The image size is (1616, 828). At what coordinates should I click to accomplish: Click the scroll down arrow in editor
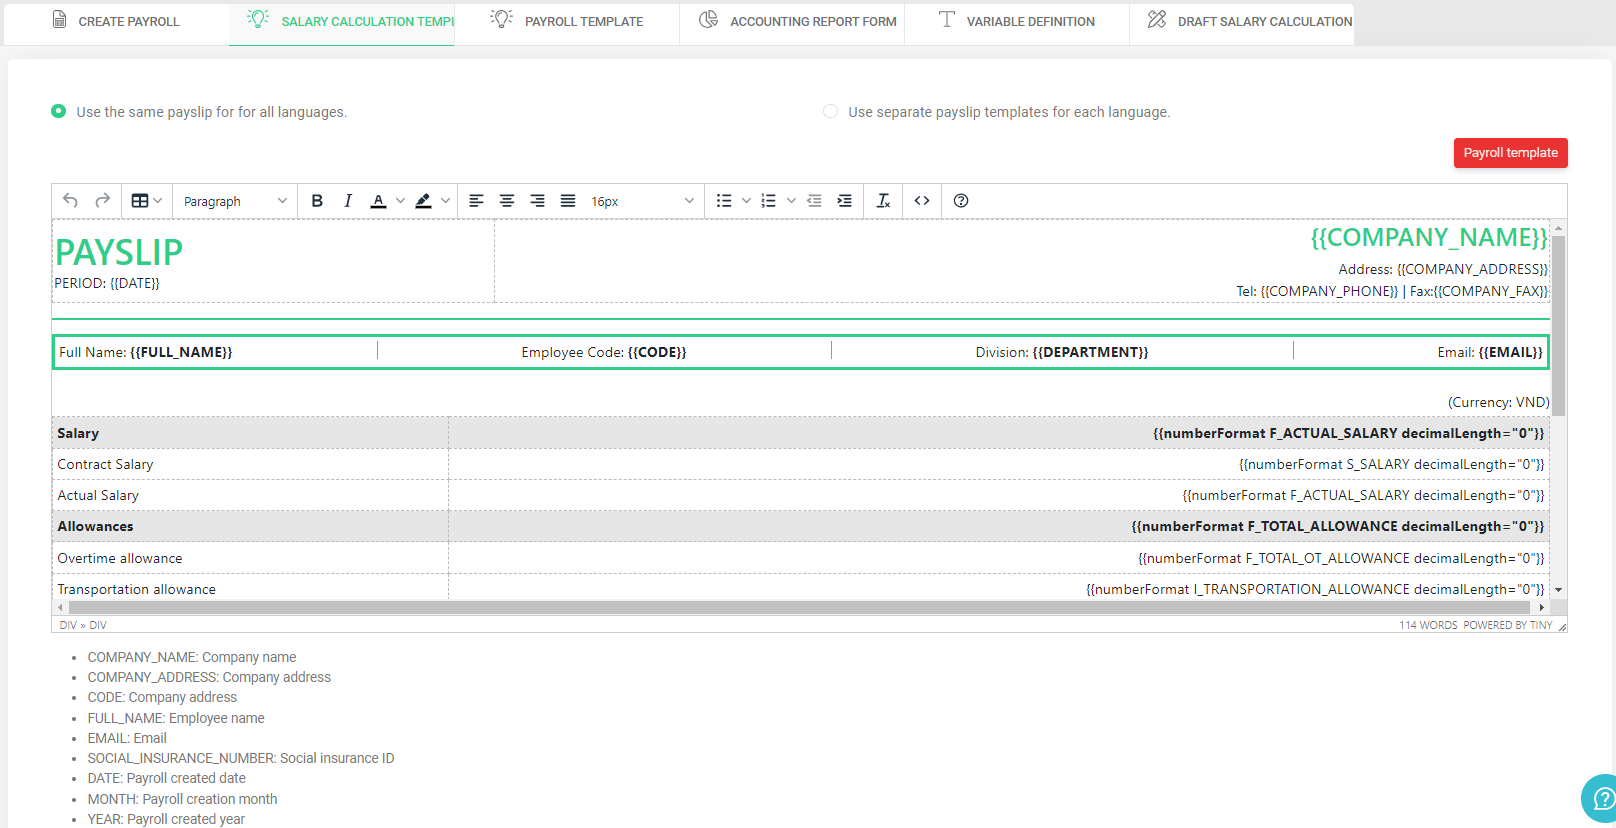[x=1558, y=590]
